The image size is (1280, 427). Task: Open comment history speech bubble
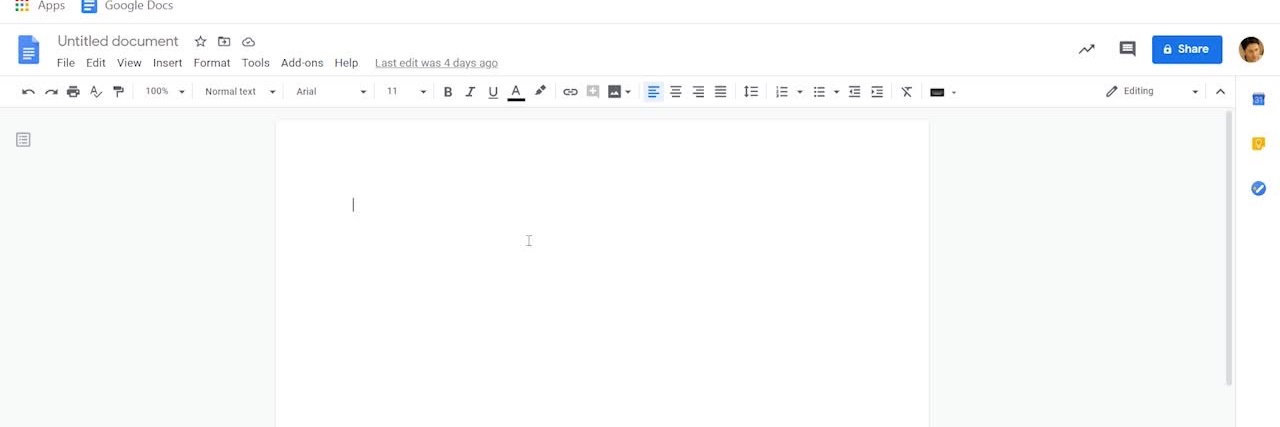click(1127, 49)
